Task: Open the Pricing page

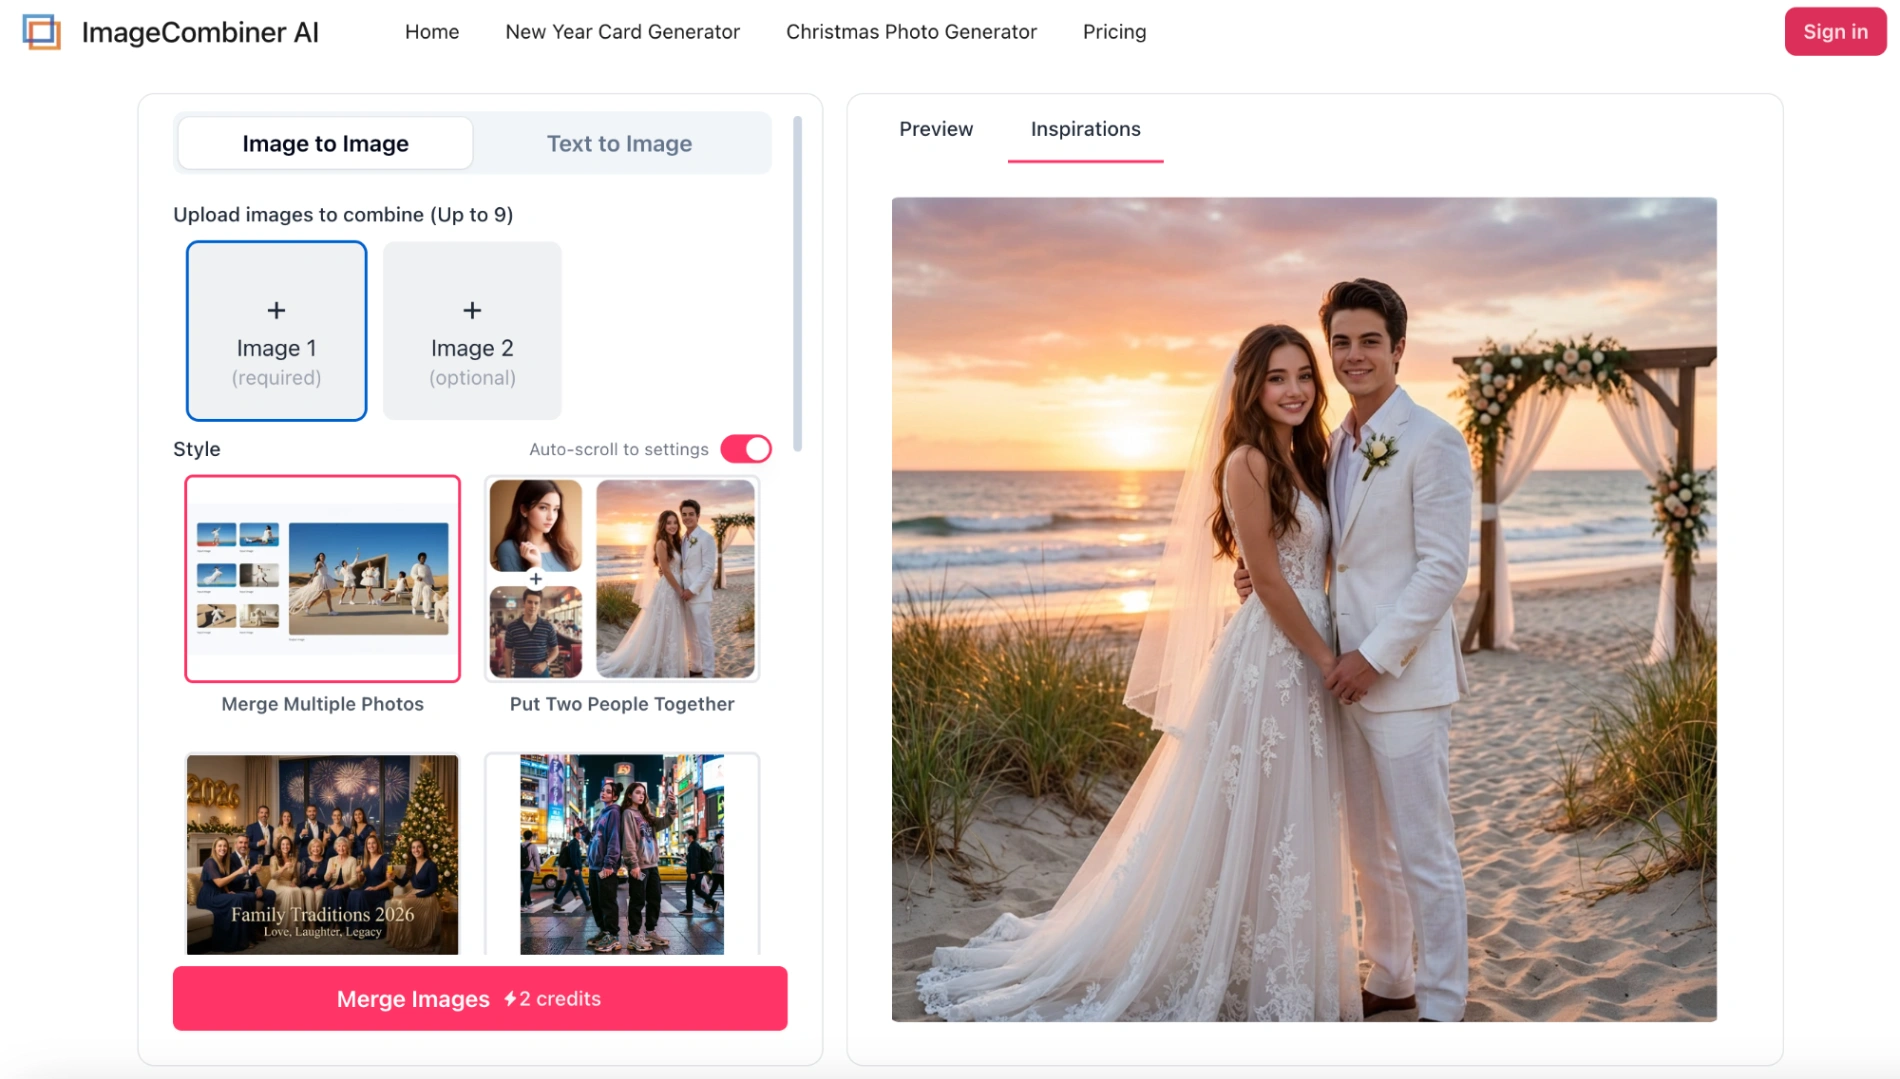Action: pyautogui.click(x=1114, y=32)
